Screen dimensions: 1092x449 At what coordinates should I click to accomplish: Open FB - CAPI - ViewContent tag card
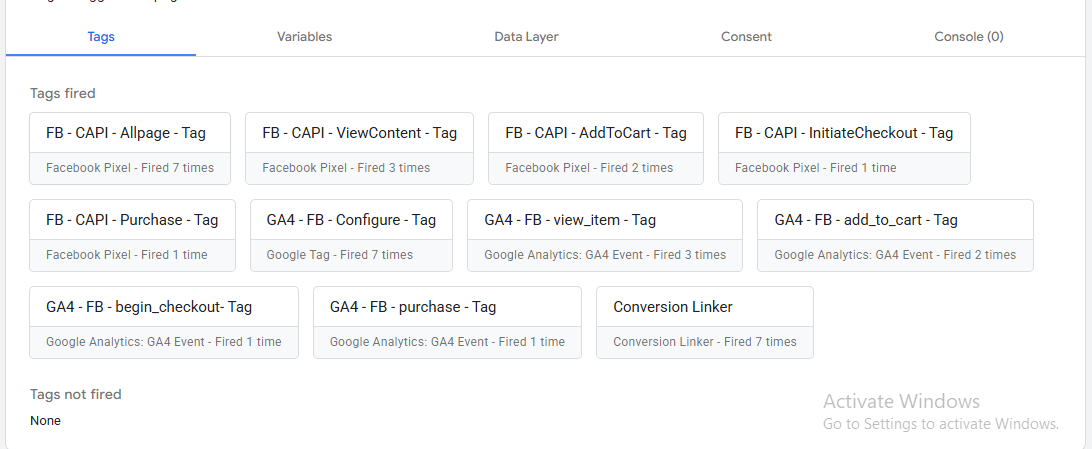click(x=359, y=148)
